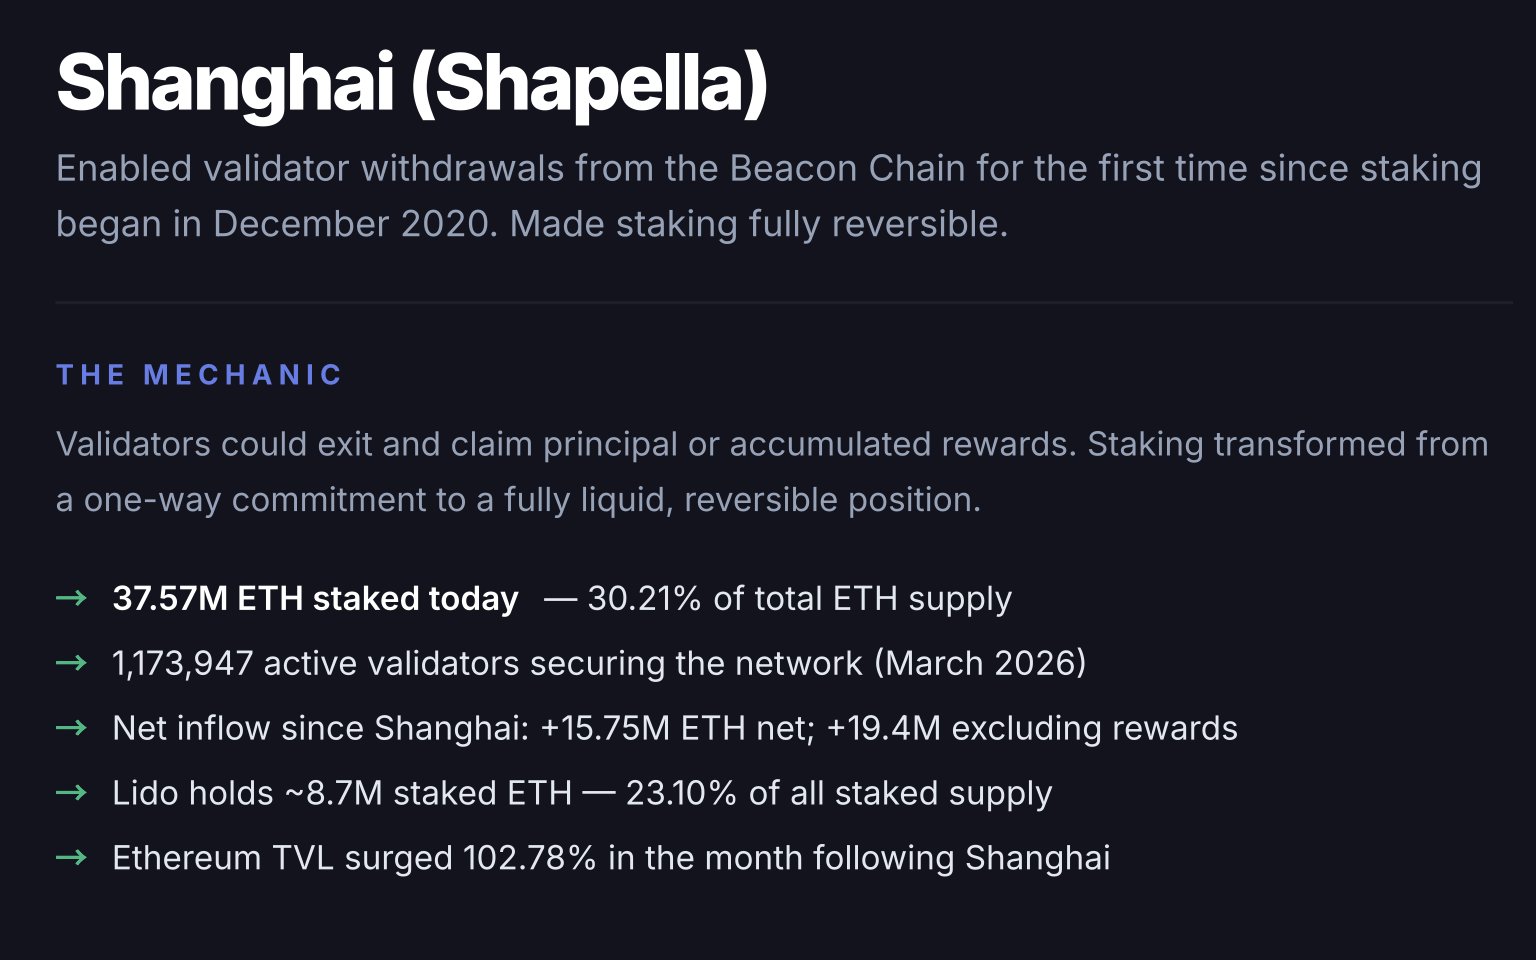This screenshot has width=1536, height=960.
Task: Click the 102.78% figure in the TVL line
Action: [529, 858]
